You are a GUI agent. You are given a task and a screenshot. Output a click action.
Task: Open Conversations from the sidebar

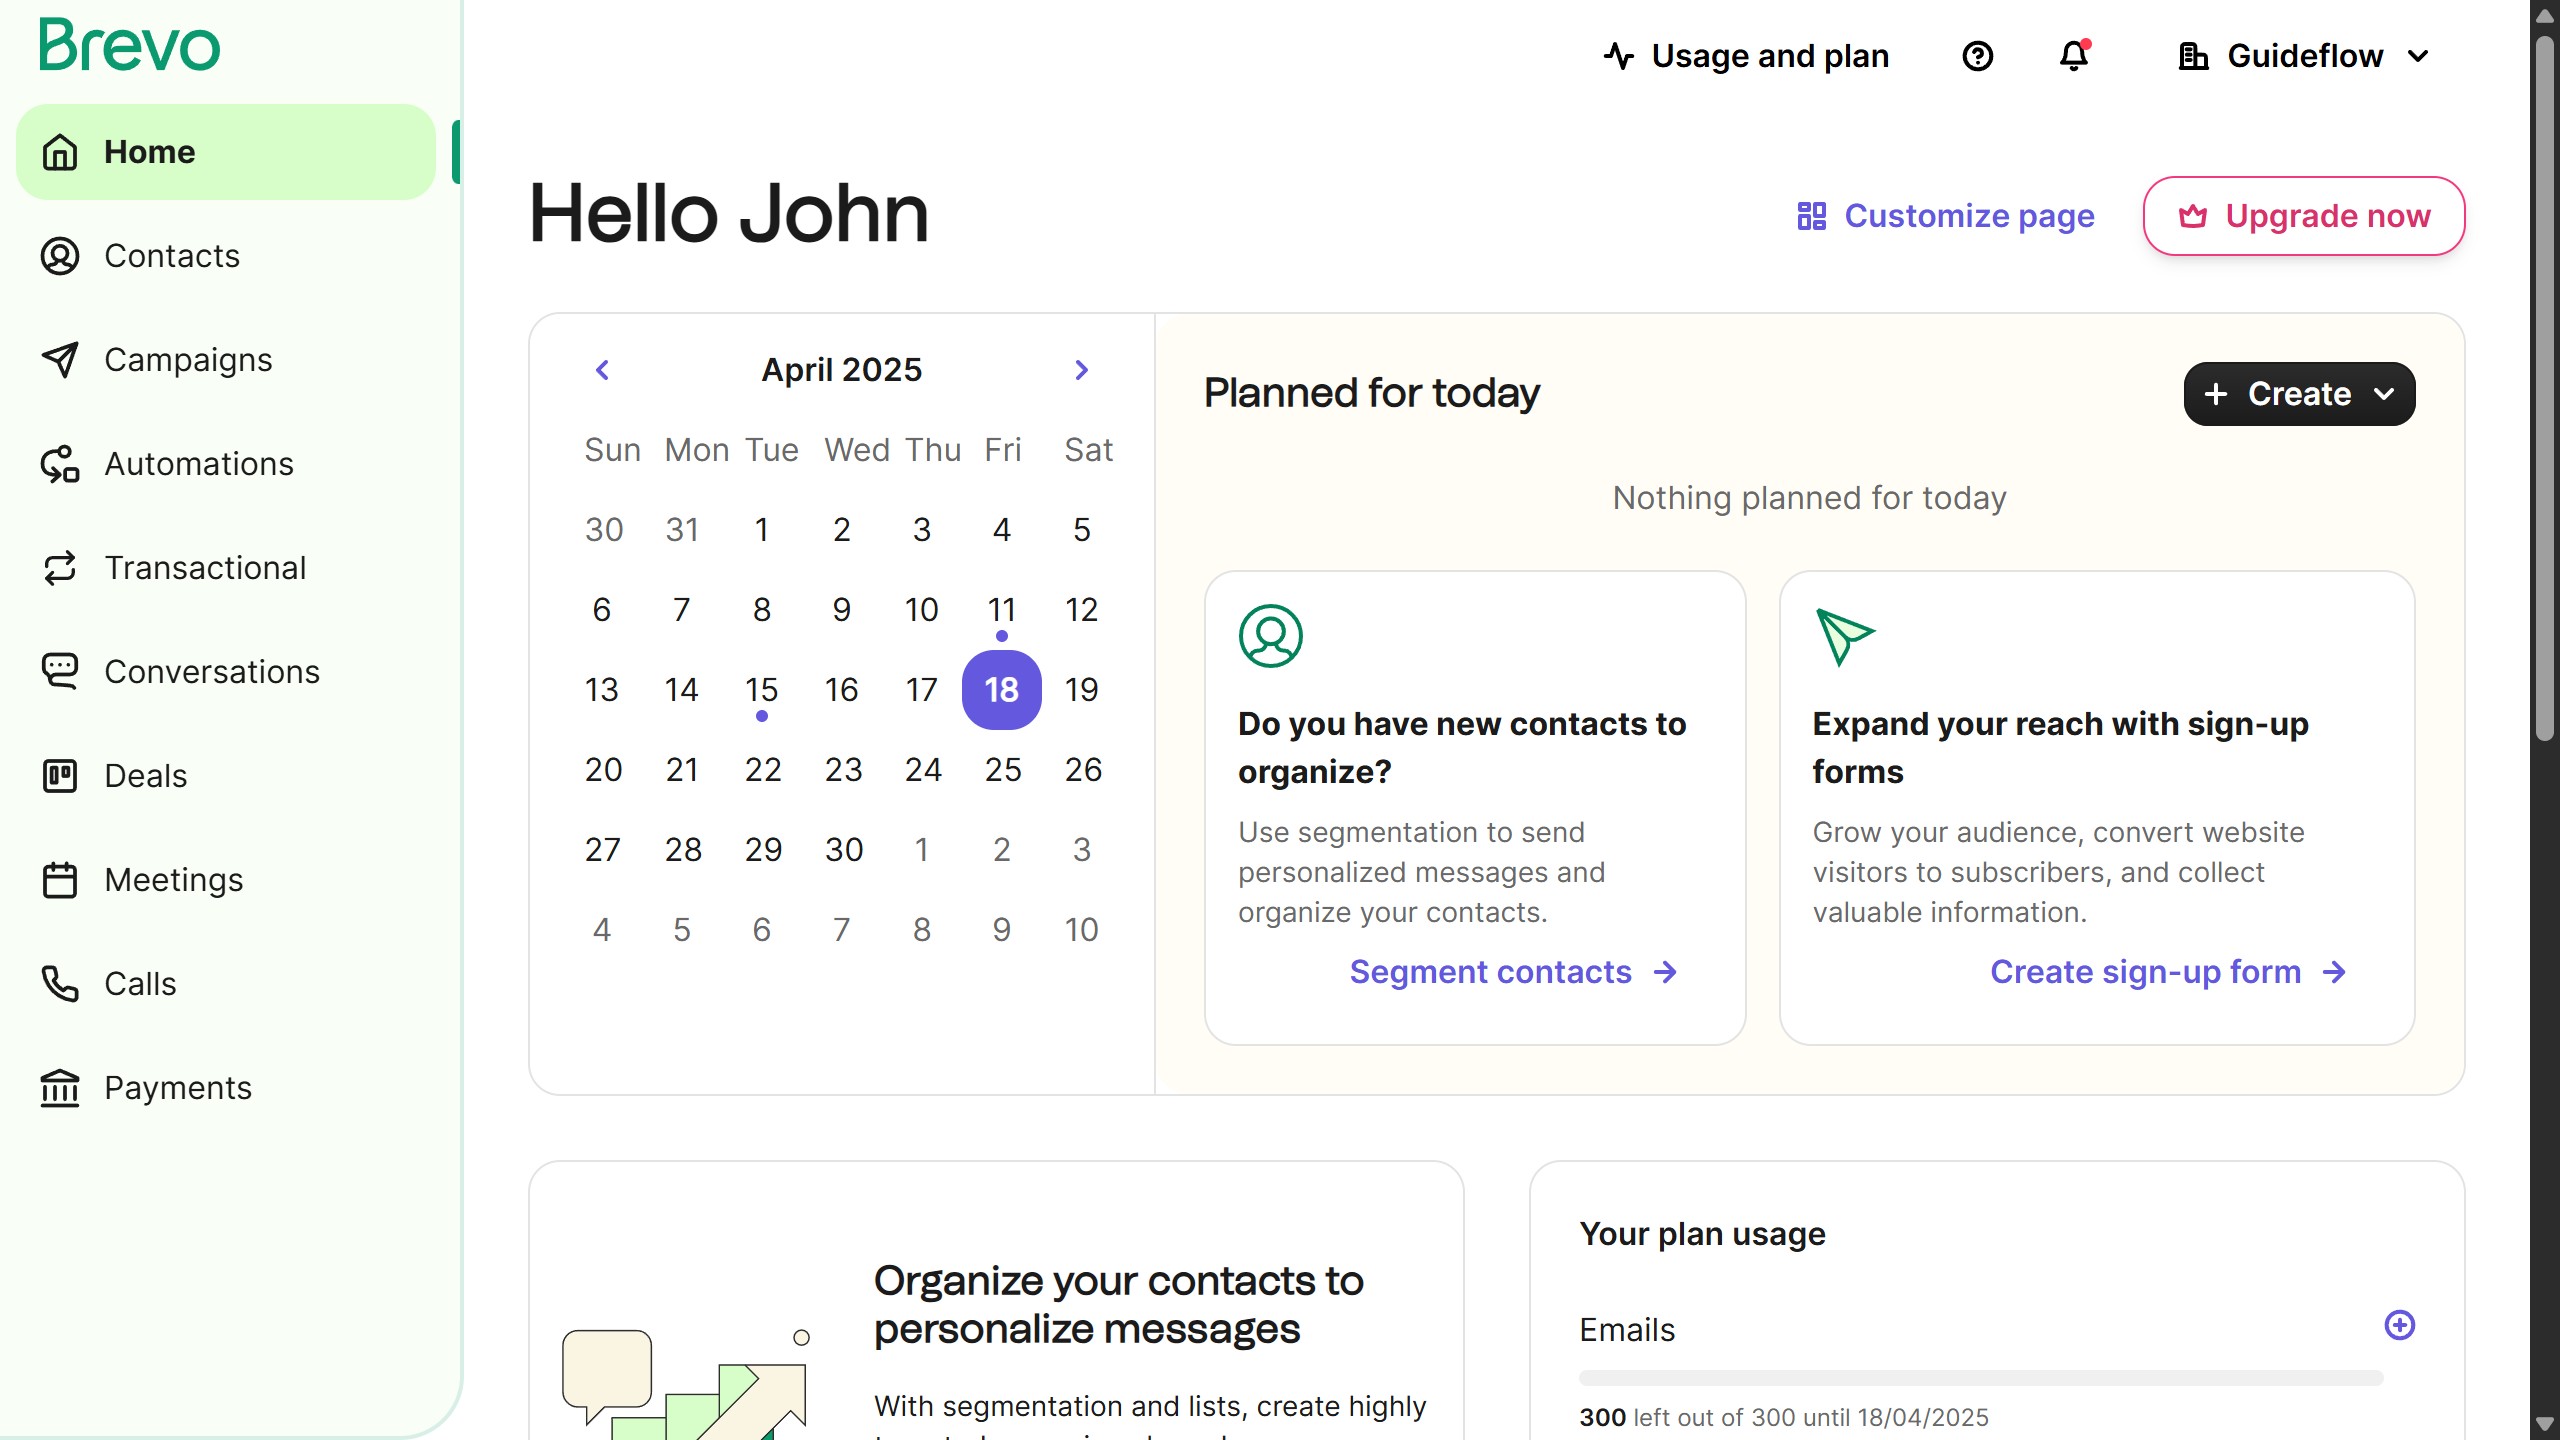coord(212,672)
